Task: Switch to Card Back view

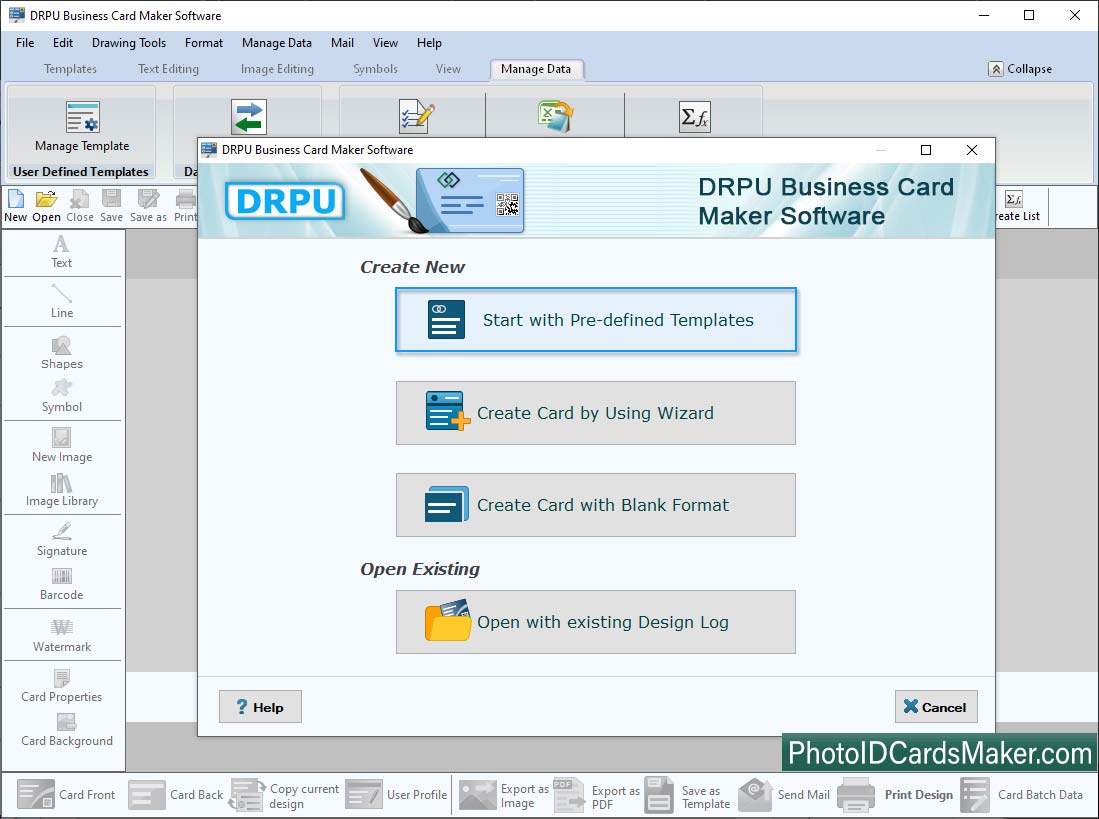Action: (x=176, y=794)
